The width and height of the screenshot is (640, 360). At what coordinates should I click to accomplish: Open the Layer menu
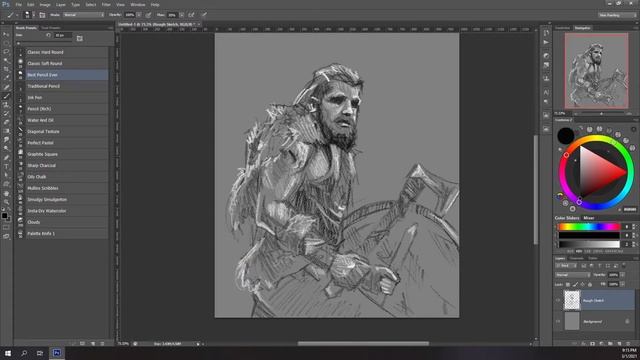[x=60, y=4]
